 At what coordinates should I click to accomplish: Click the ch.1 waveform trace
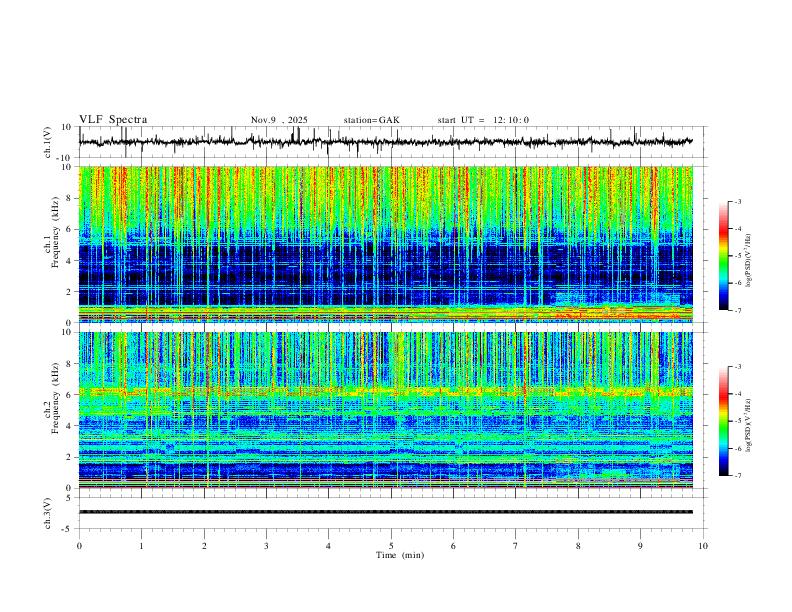coord(385,142)
